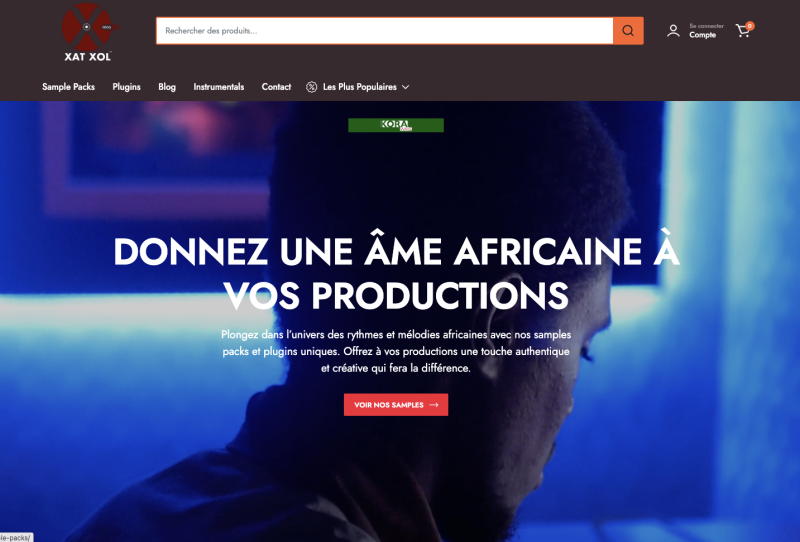The height and width of the screenshot is (542, 800).
Task: Click the orange search magnifier button
Action: click(628, 31)
